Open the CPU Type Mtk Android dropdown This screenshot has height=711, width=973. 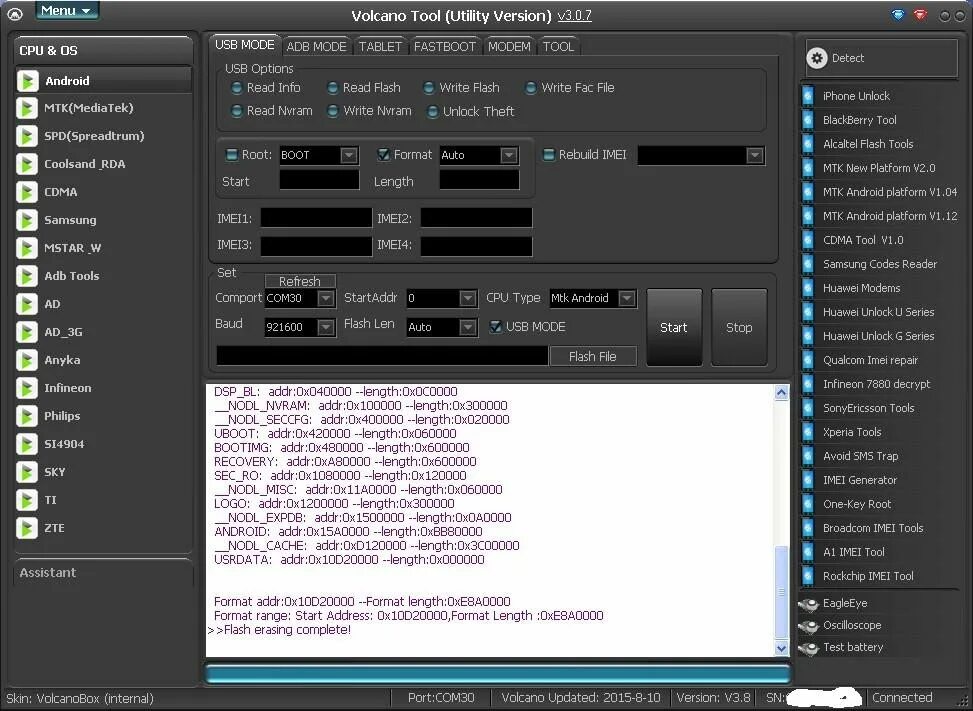click(x=627, y=298)
